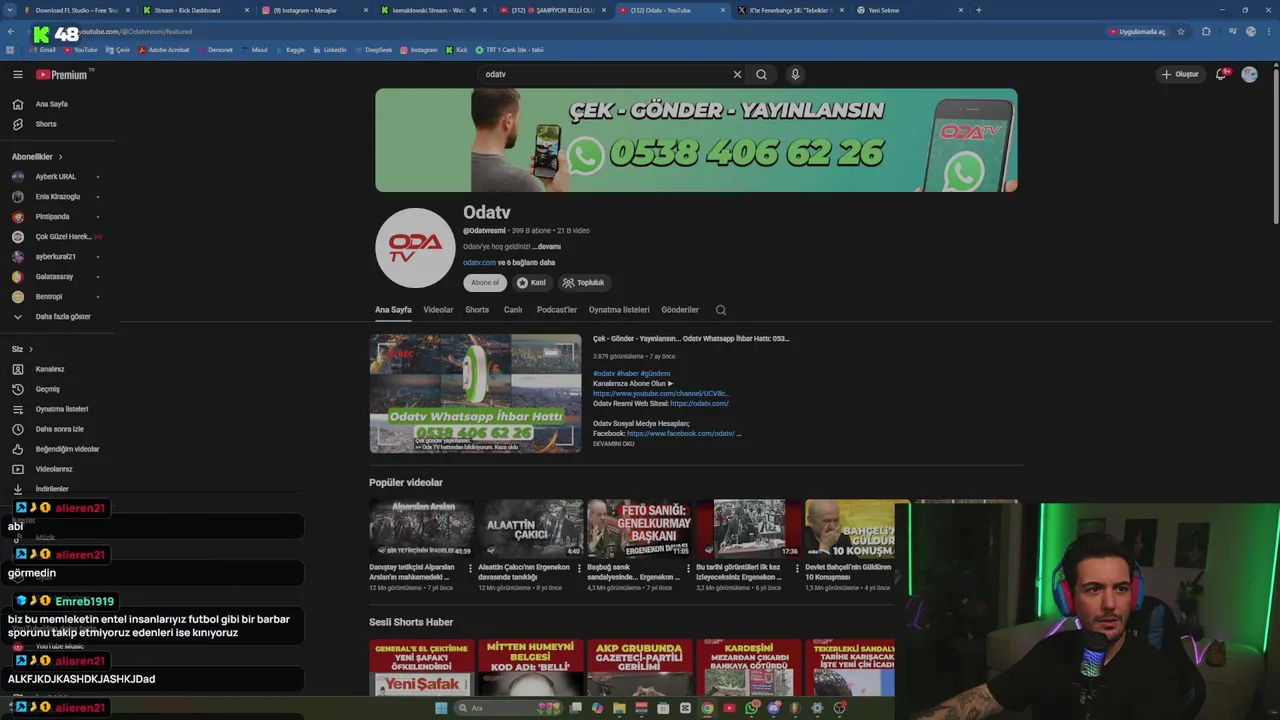Expand the video description via DEVAMINI OKU

click(x=613, y=444)
